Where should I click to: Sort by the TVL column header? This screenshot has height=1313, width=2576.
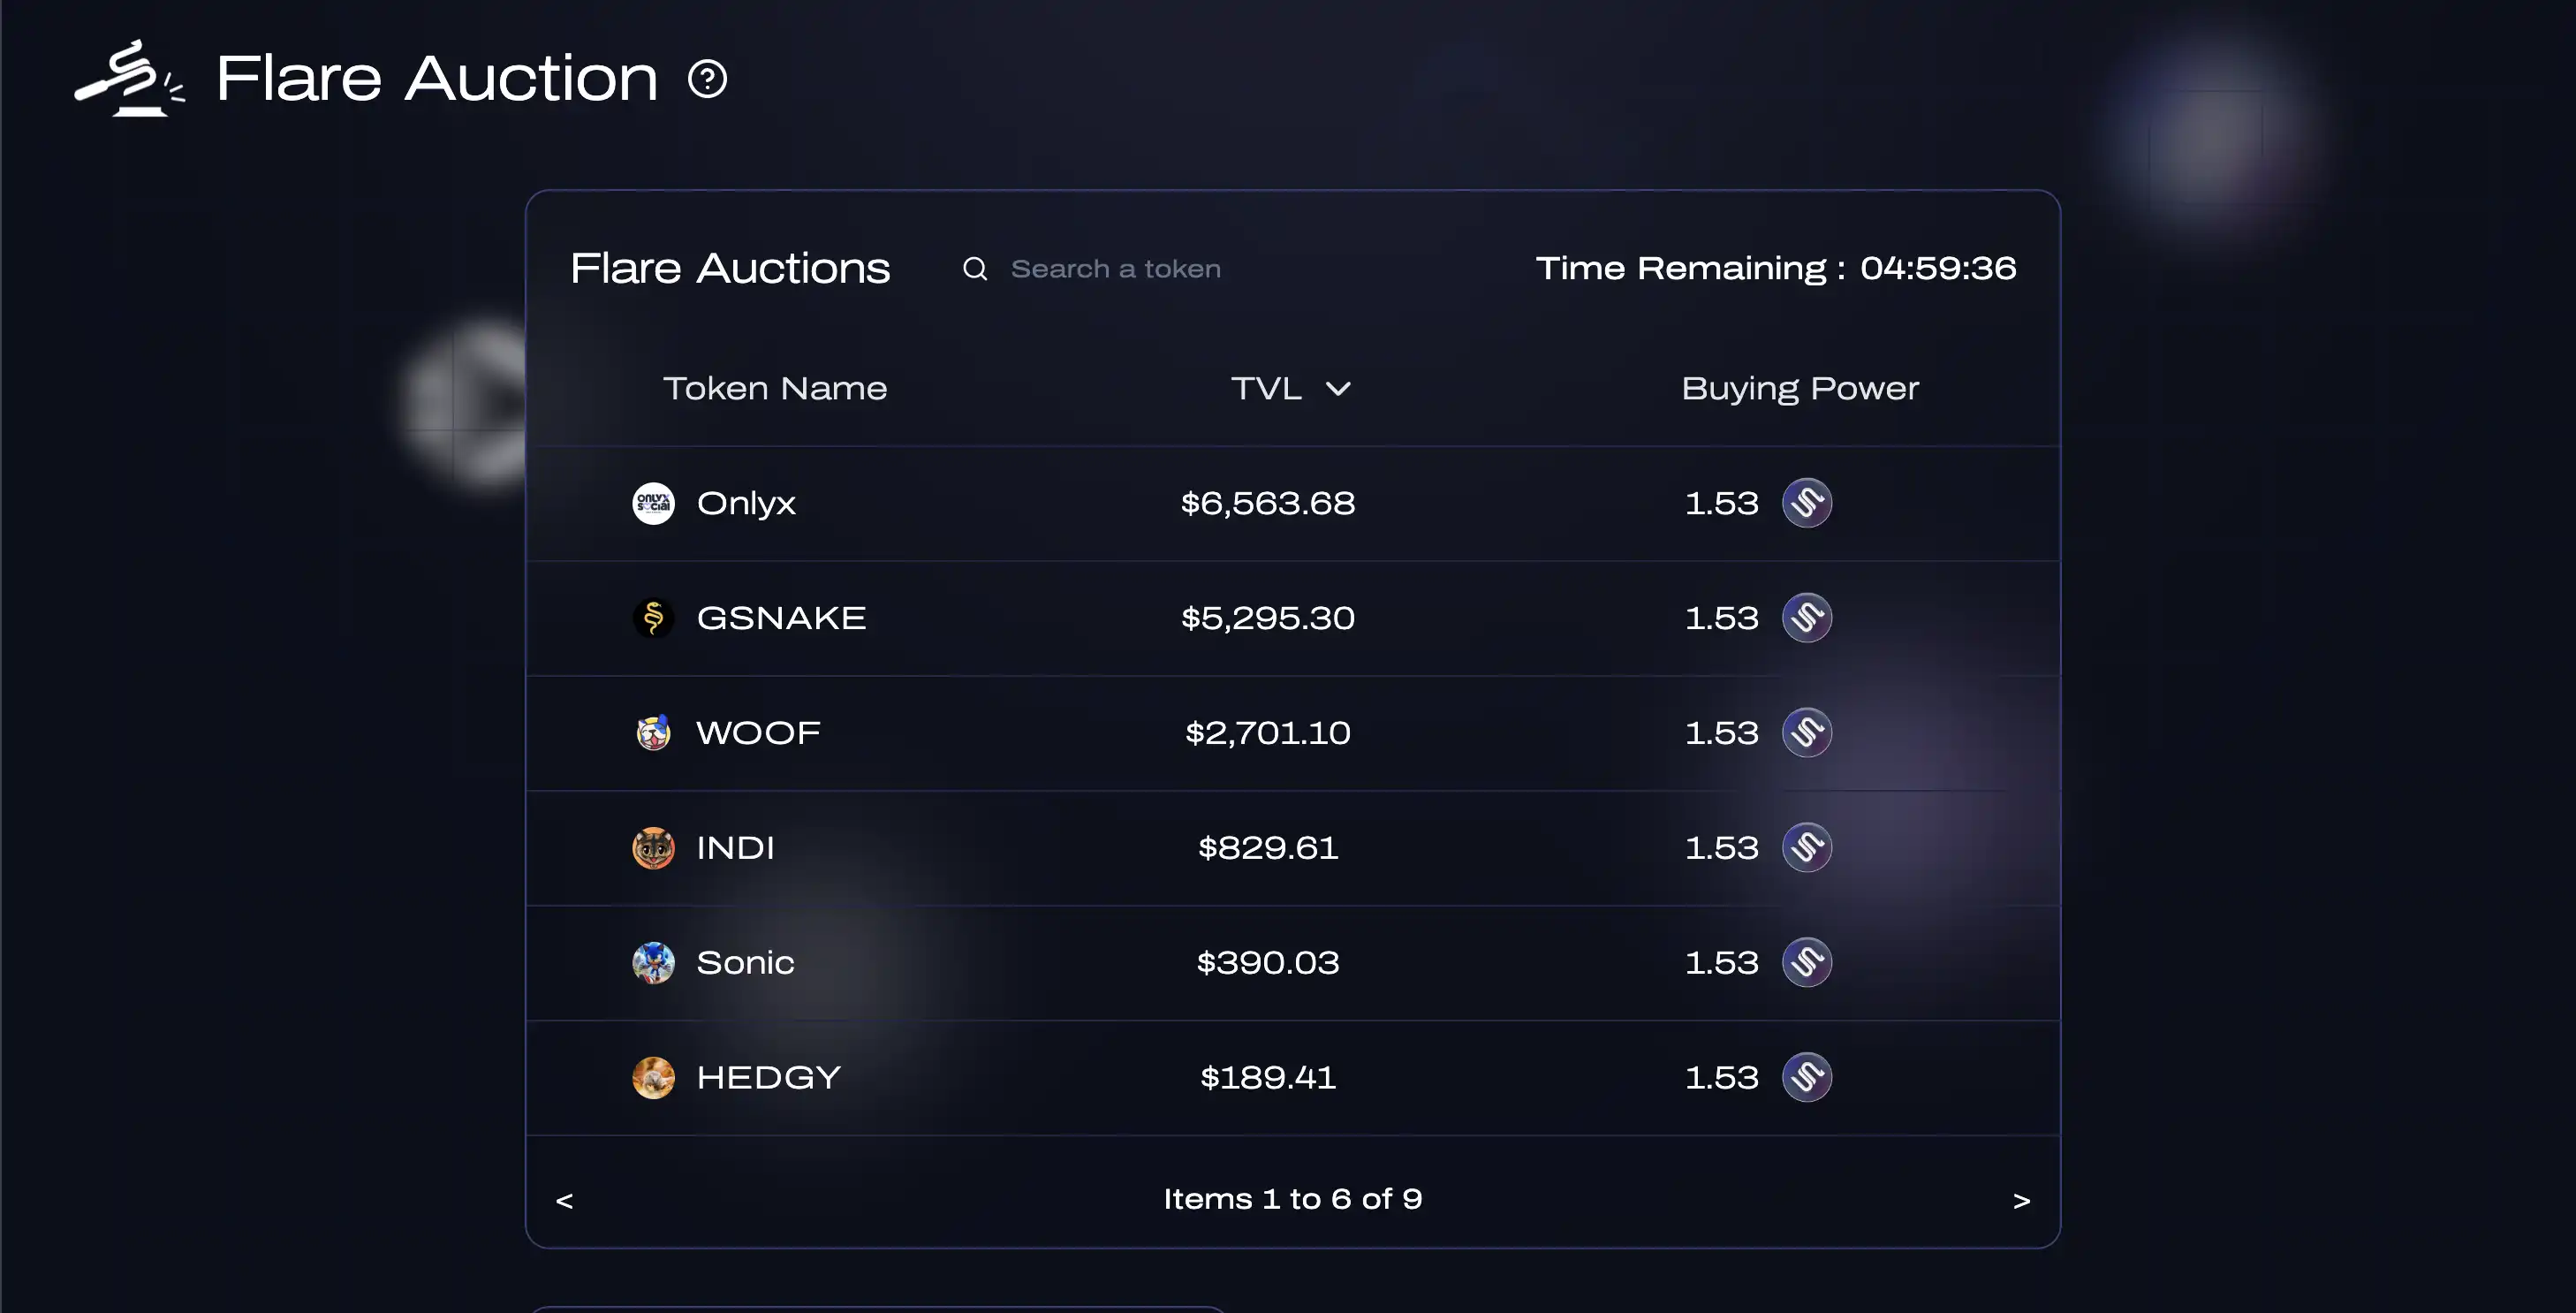click(1266, 388)
